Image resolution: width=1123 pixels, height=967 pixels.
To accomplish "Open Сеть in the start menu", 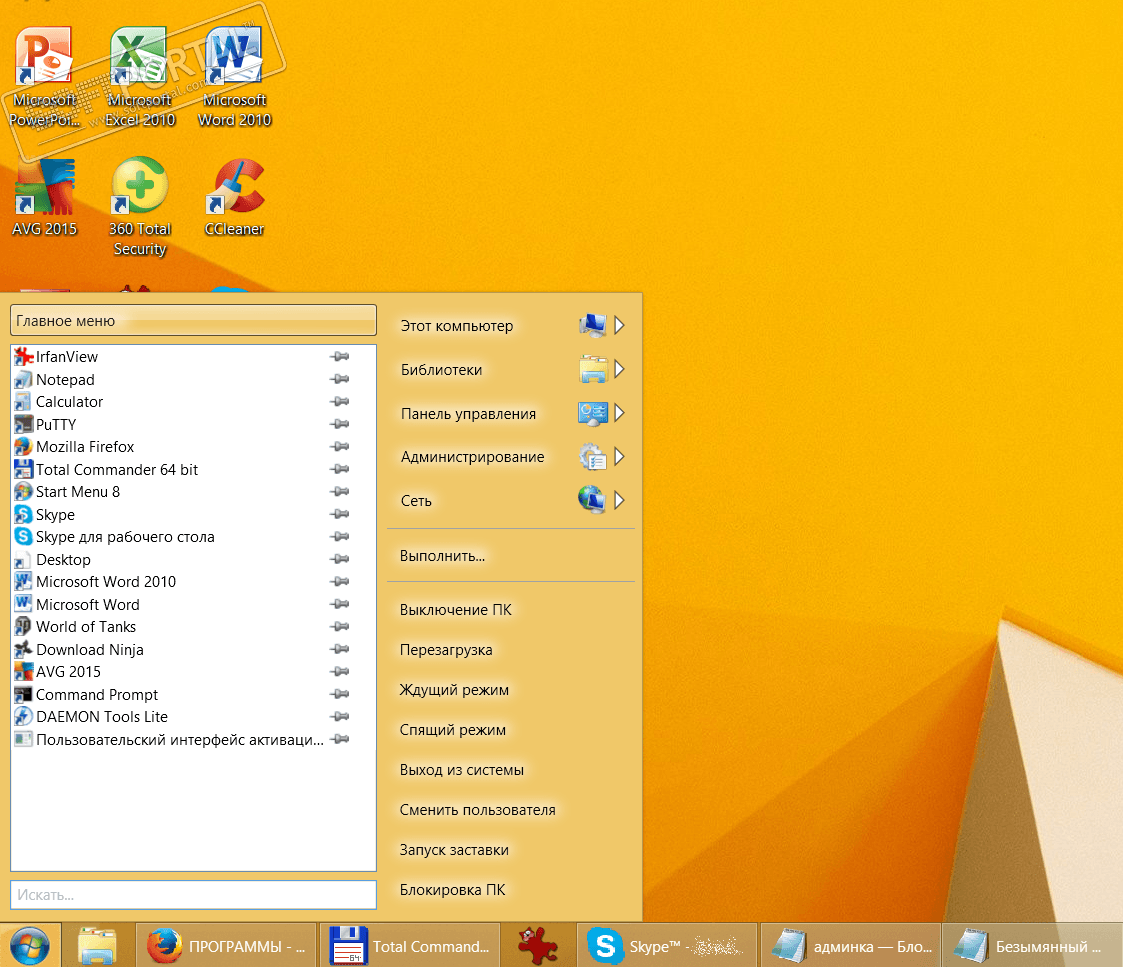I will (416, 501).
